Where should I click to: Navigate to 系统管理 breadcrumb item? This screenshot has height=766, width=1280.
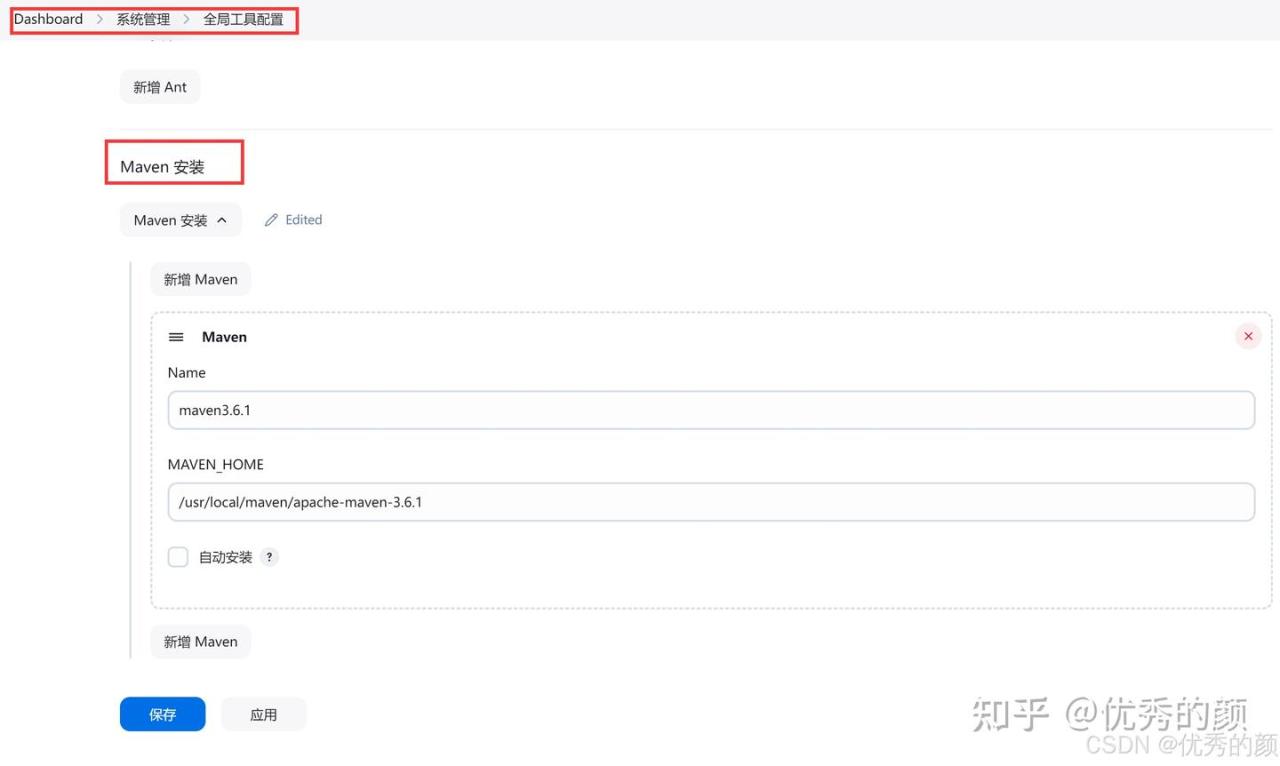[x=143, y=19]
